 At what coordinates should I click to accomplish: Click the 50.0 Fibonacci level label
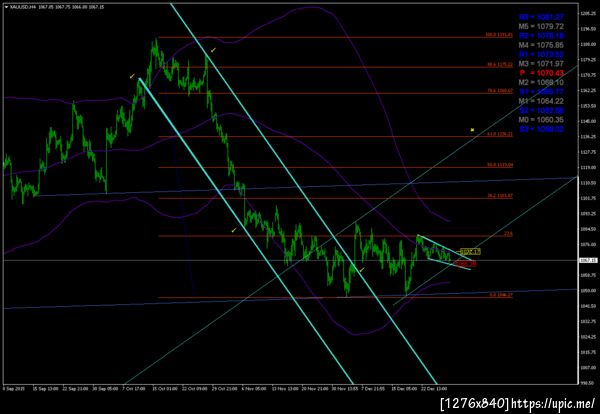pyautogui.click(x=500, y=165)
